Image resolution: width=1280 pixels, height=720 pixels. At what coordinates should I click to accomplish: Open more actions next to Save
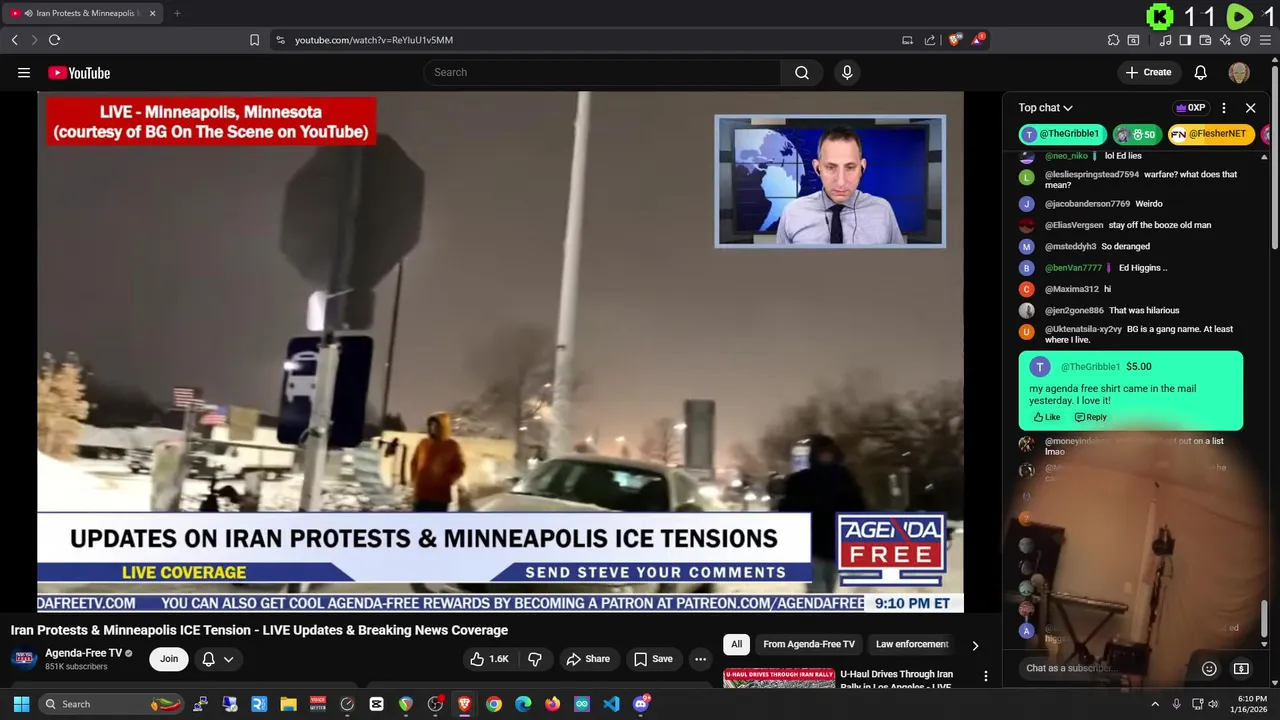(700, 659)
